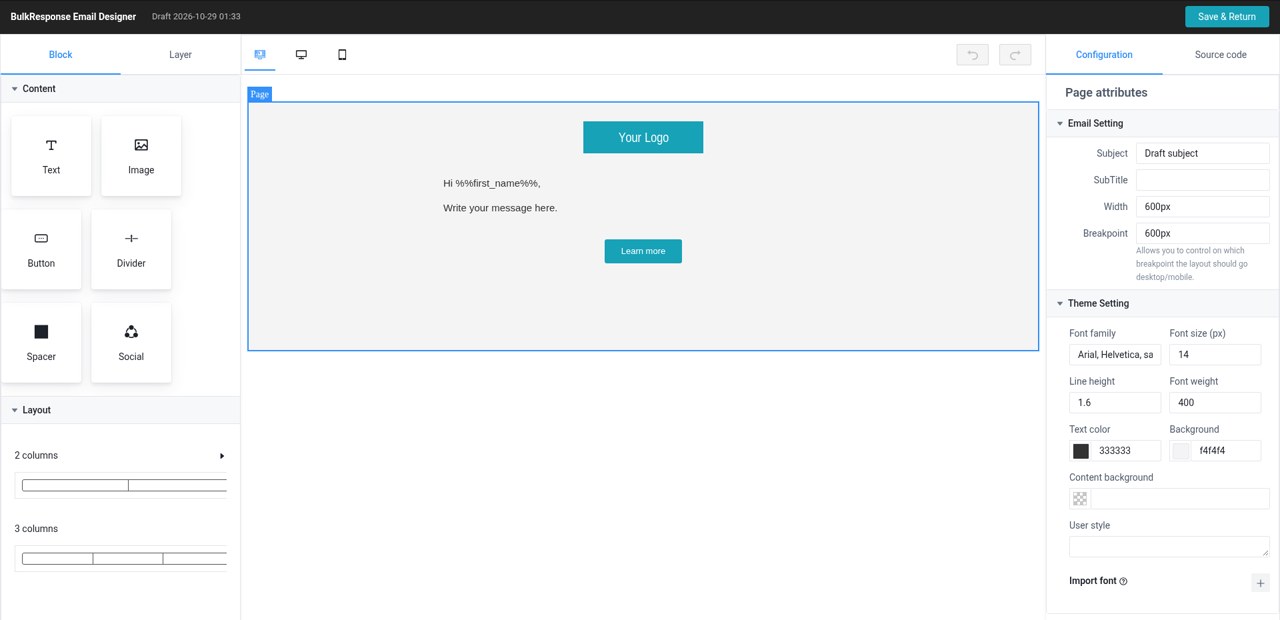The image size is (1280, 620).
Task: Edit the Subject field
Action: (x=1203, y=153)
